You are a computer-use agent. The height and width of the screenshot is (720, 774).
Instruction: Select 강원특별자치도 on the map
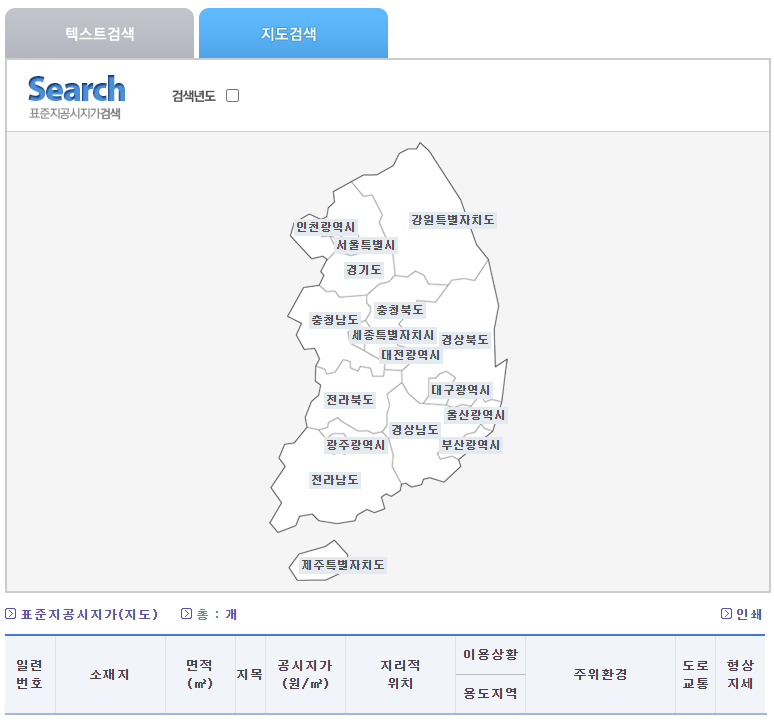click(453, 220)
